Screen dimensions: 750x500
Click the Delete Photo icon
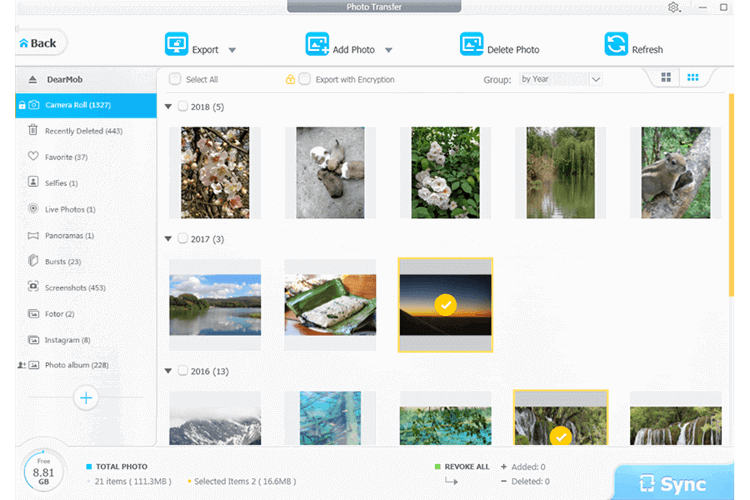(x=471, y=45)
